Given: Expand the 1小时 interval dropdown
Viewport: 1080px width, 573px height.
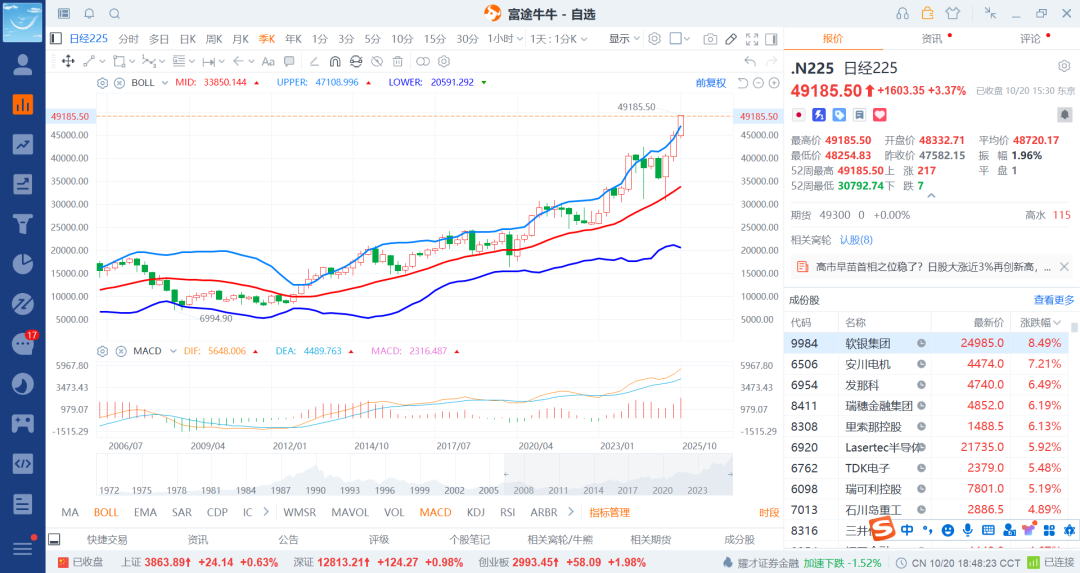Looking at the screenshot, I should pos(505,39).
